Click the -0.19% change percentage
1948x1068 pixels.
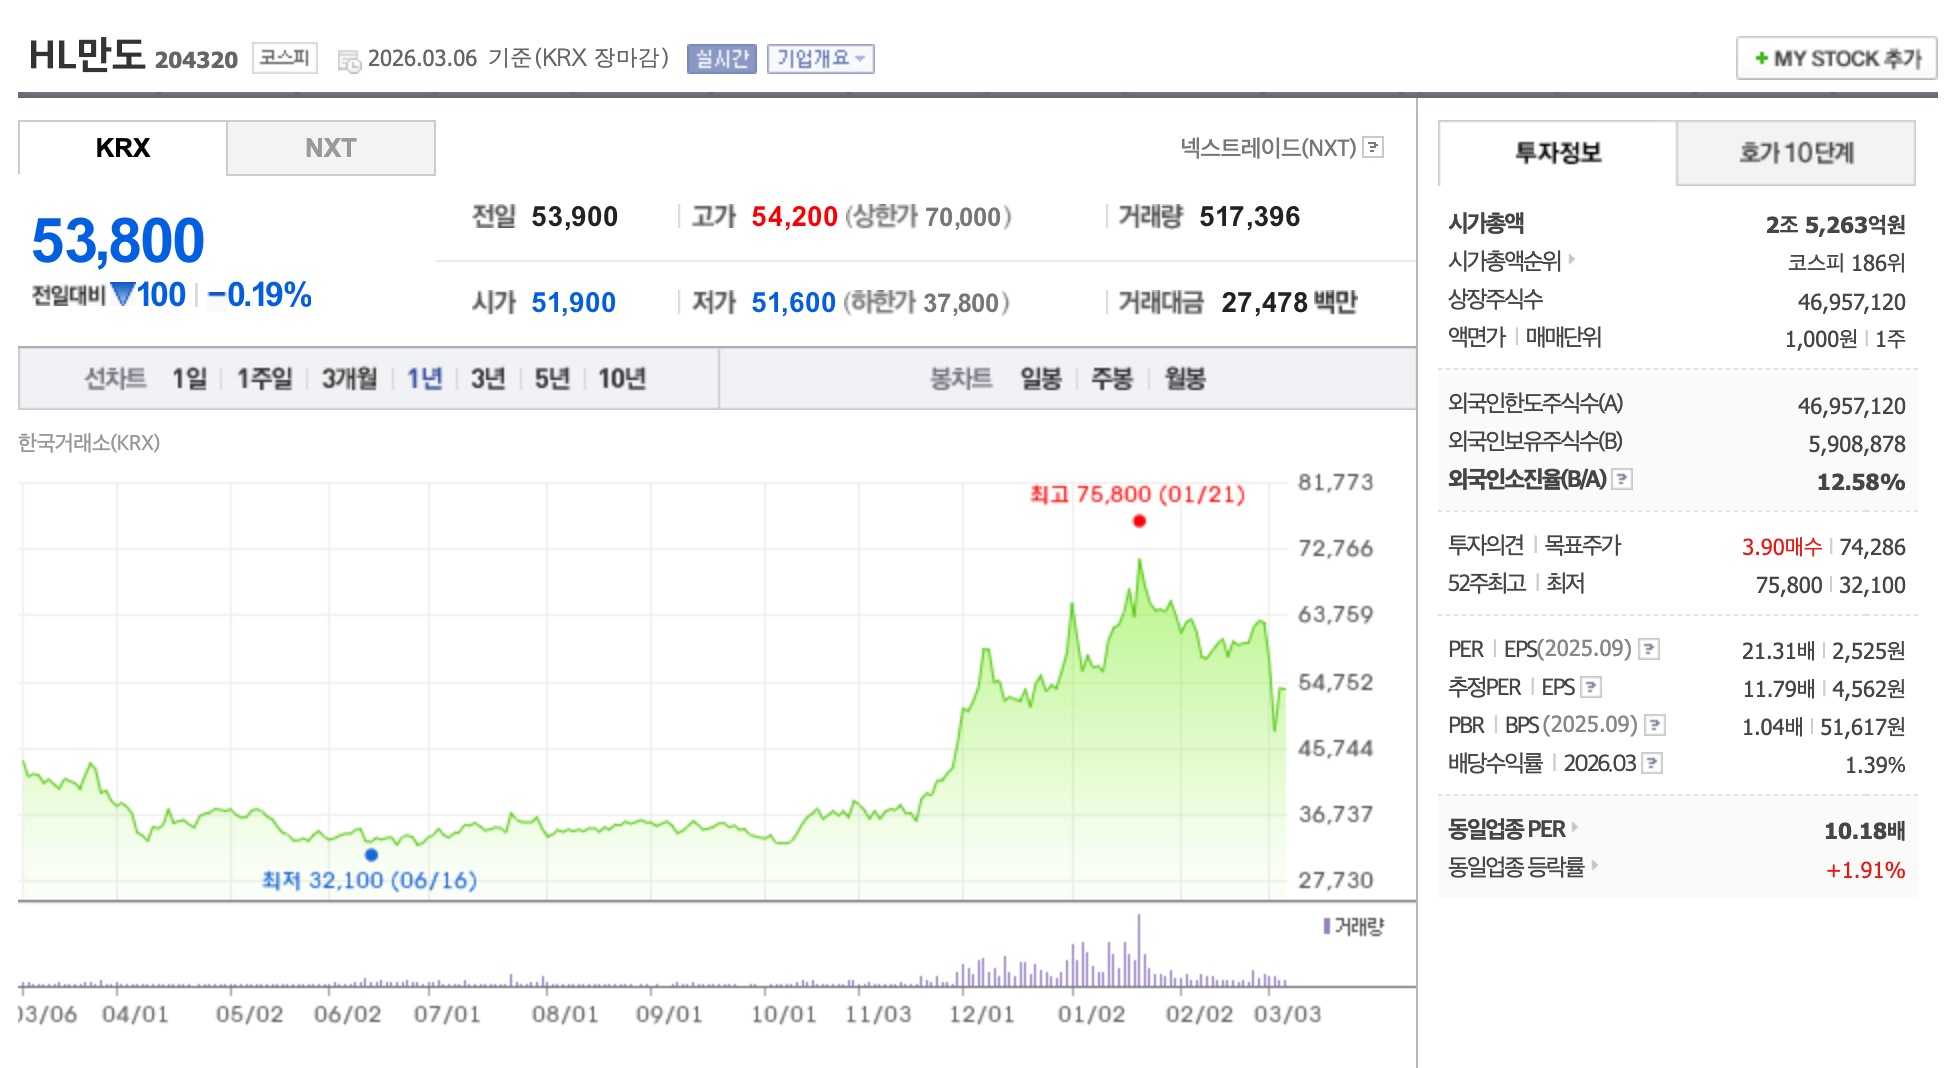(x=259, y=295)
